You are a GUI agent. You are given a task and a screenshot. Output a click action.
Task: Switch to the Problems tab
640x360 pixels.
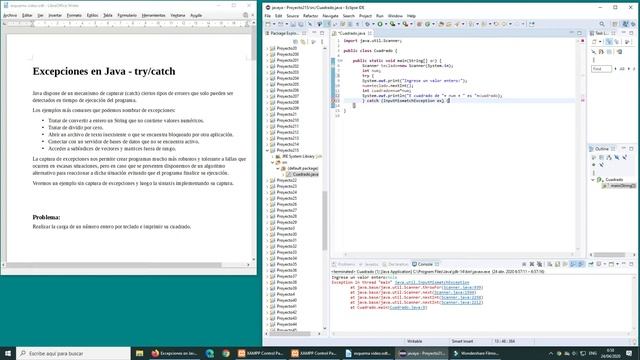click(344, 264)
